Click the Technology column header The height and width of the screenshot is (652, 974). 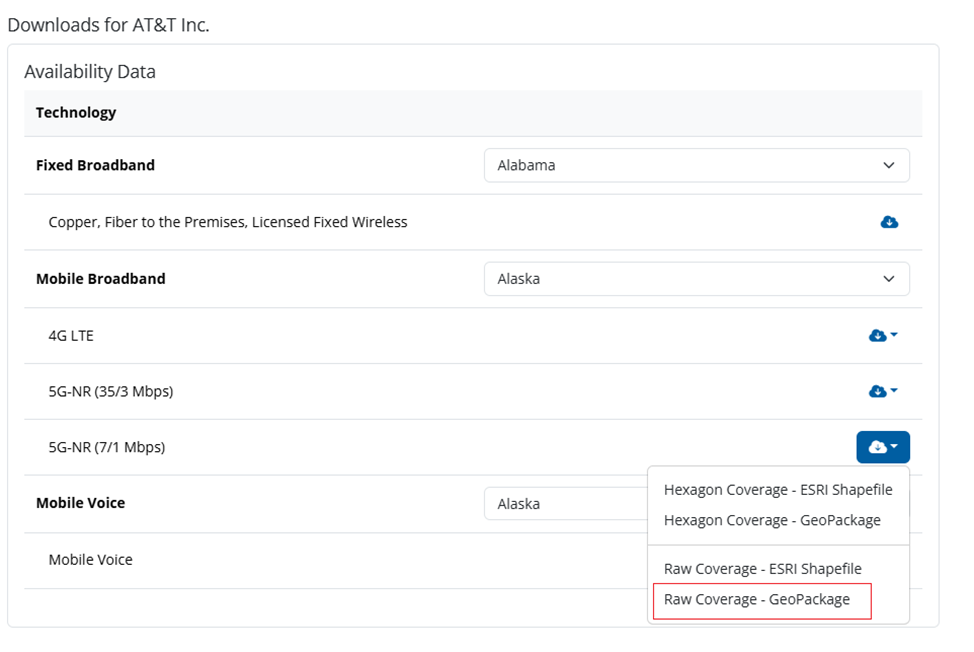pos(76,113)
